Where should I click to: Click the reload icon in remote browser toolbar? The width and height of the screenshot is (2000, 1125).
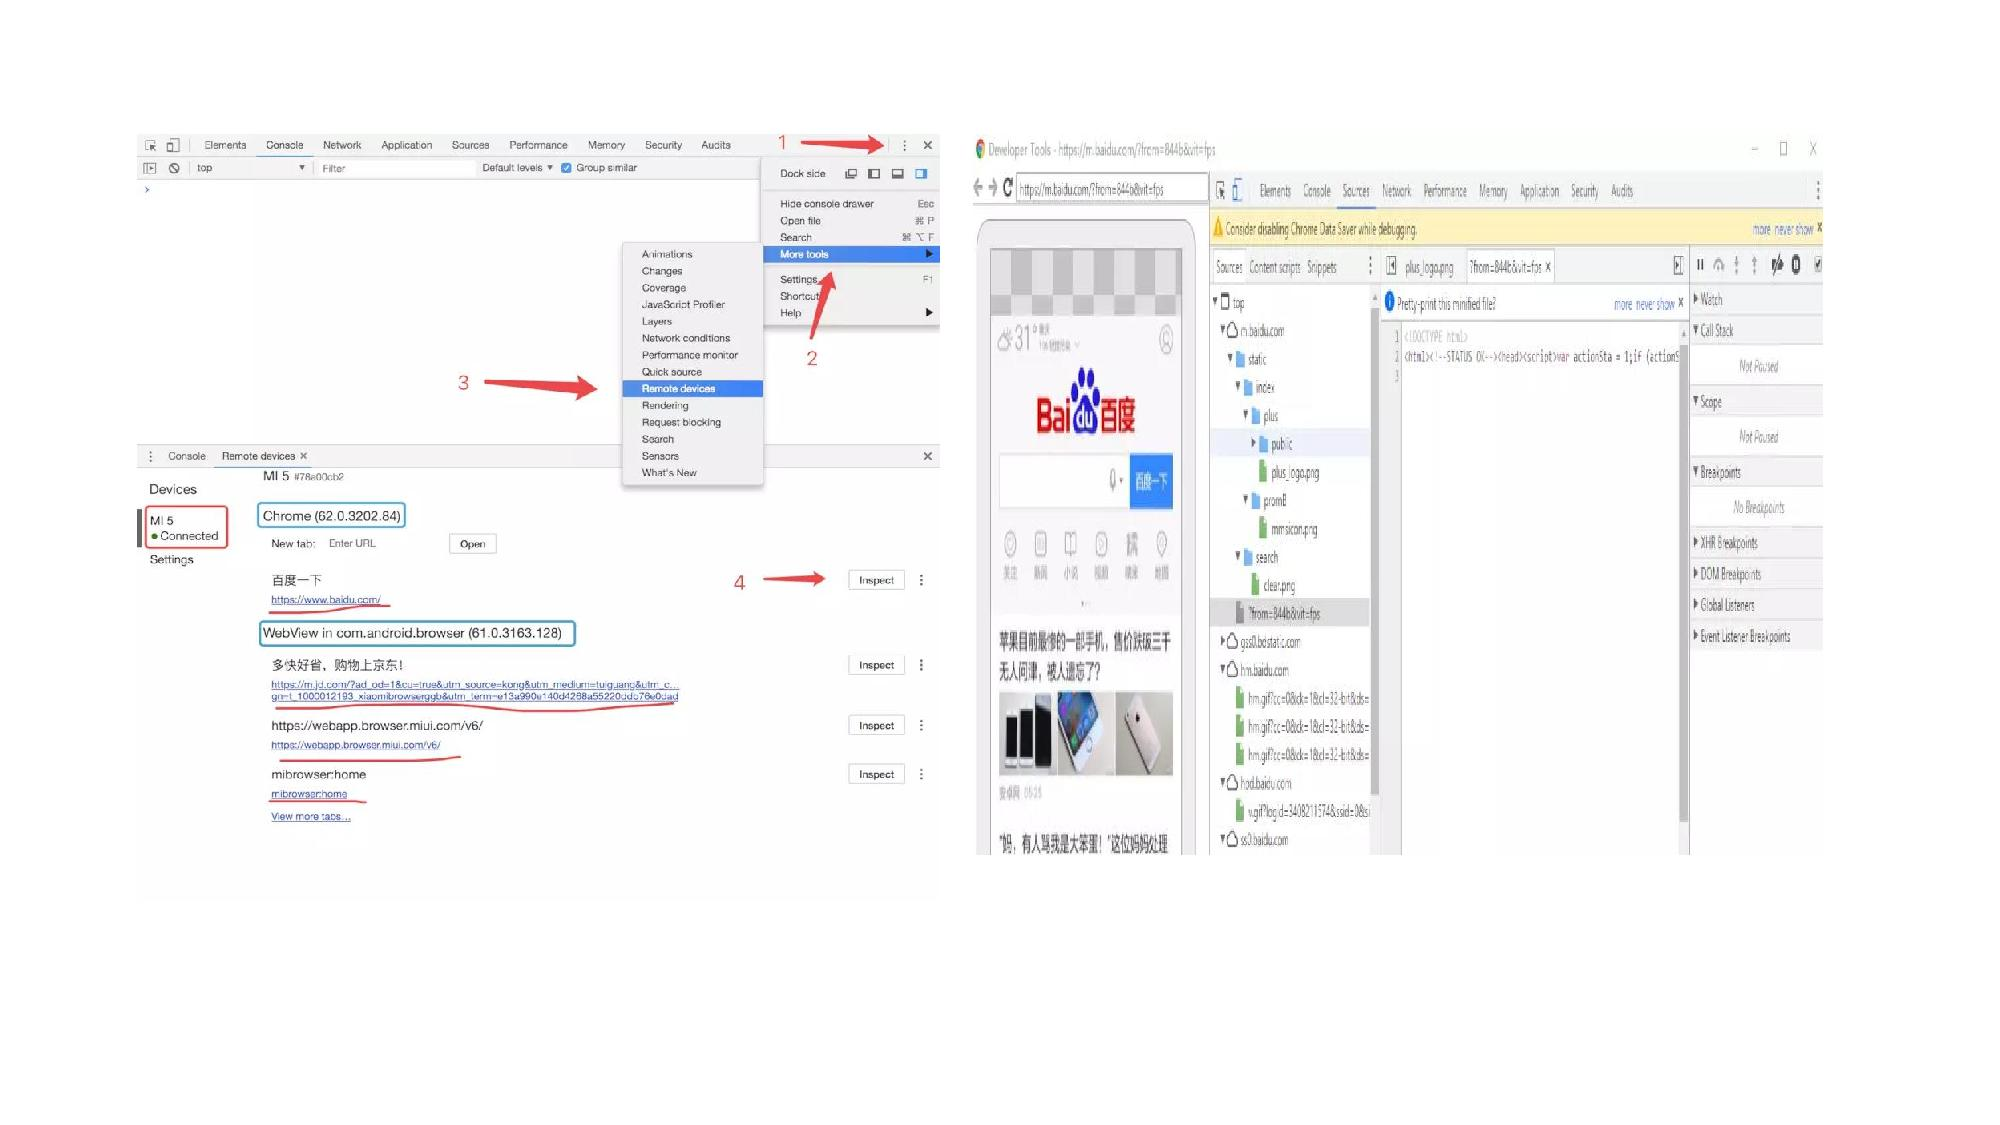coord(1007,187)
